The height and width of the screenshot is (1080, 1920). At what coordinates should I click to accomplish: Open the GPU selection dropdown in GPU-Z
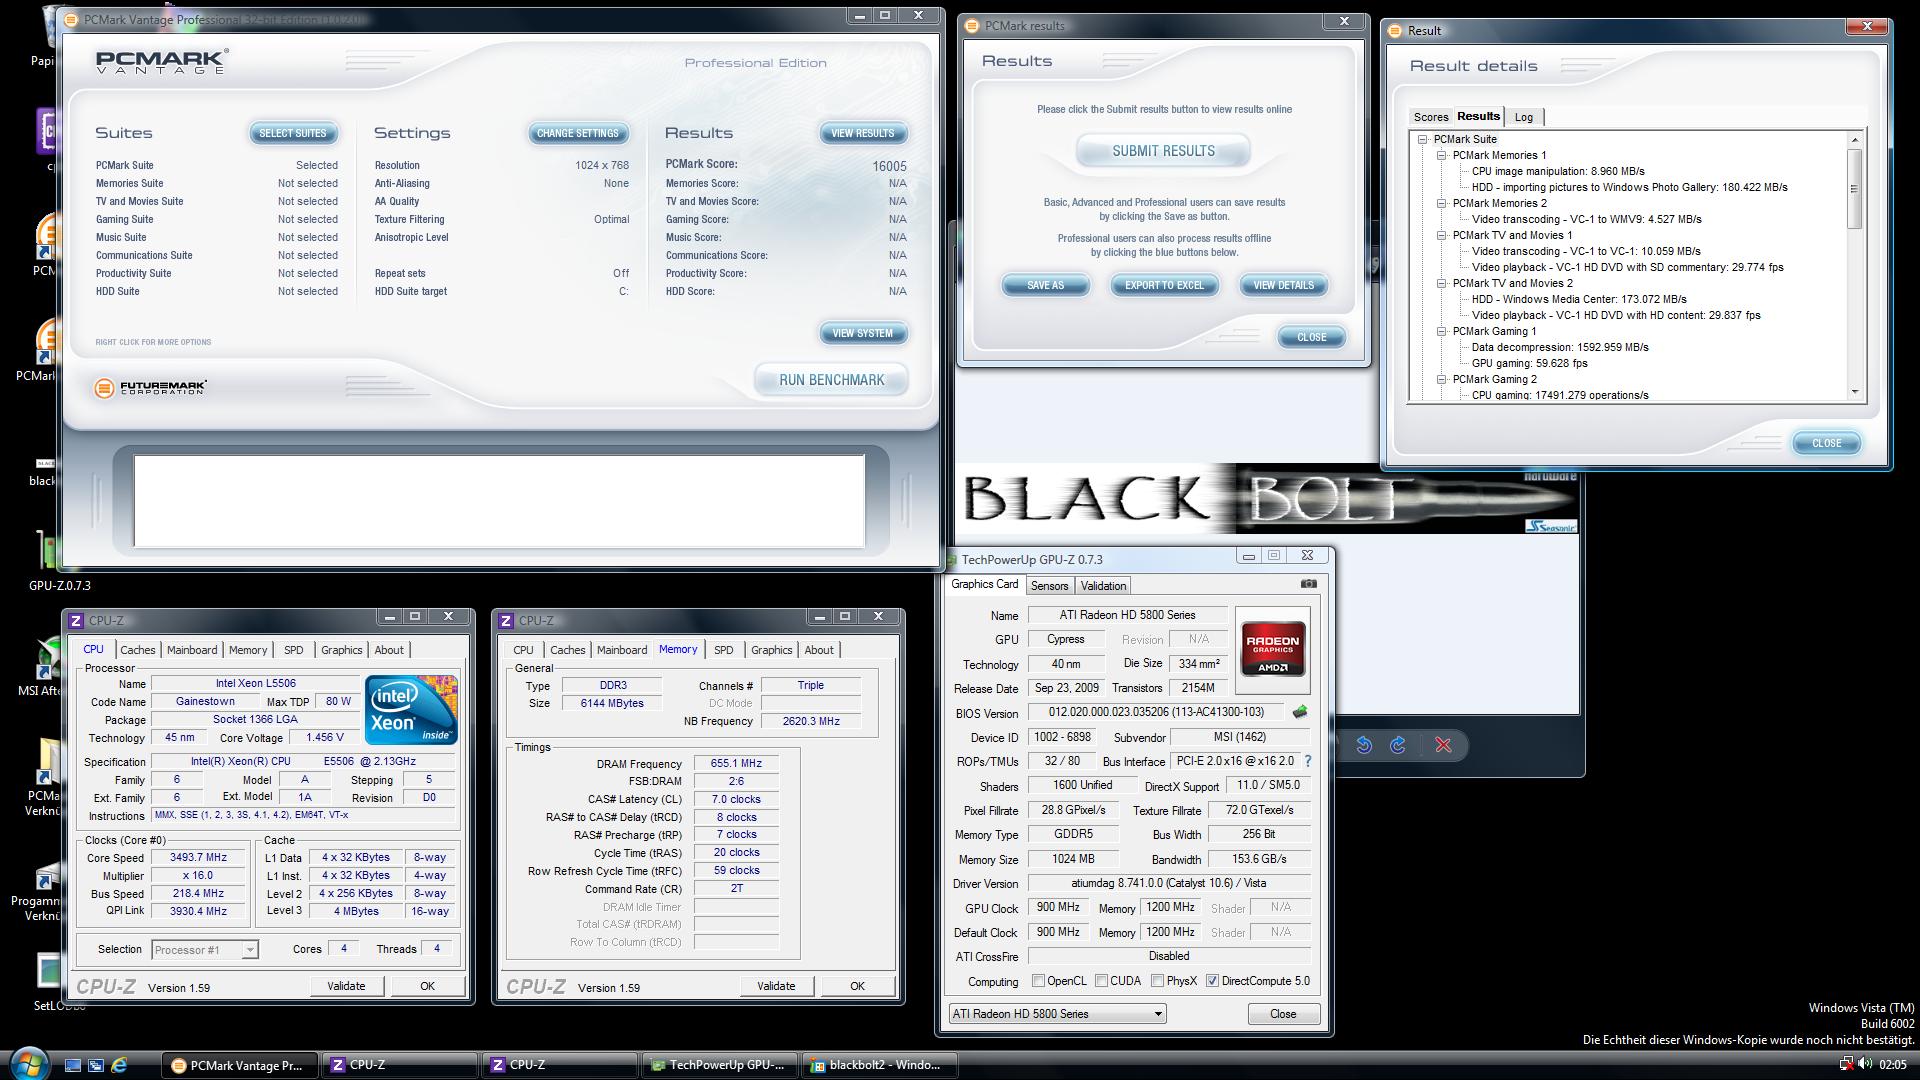(1058, 1014)
